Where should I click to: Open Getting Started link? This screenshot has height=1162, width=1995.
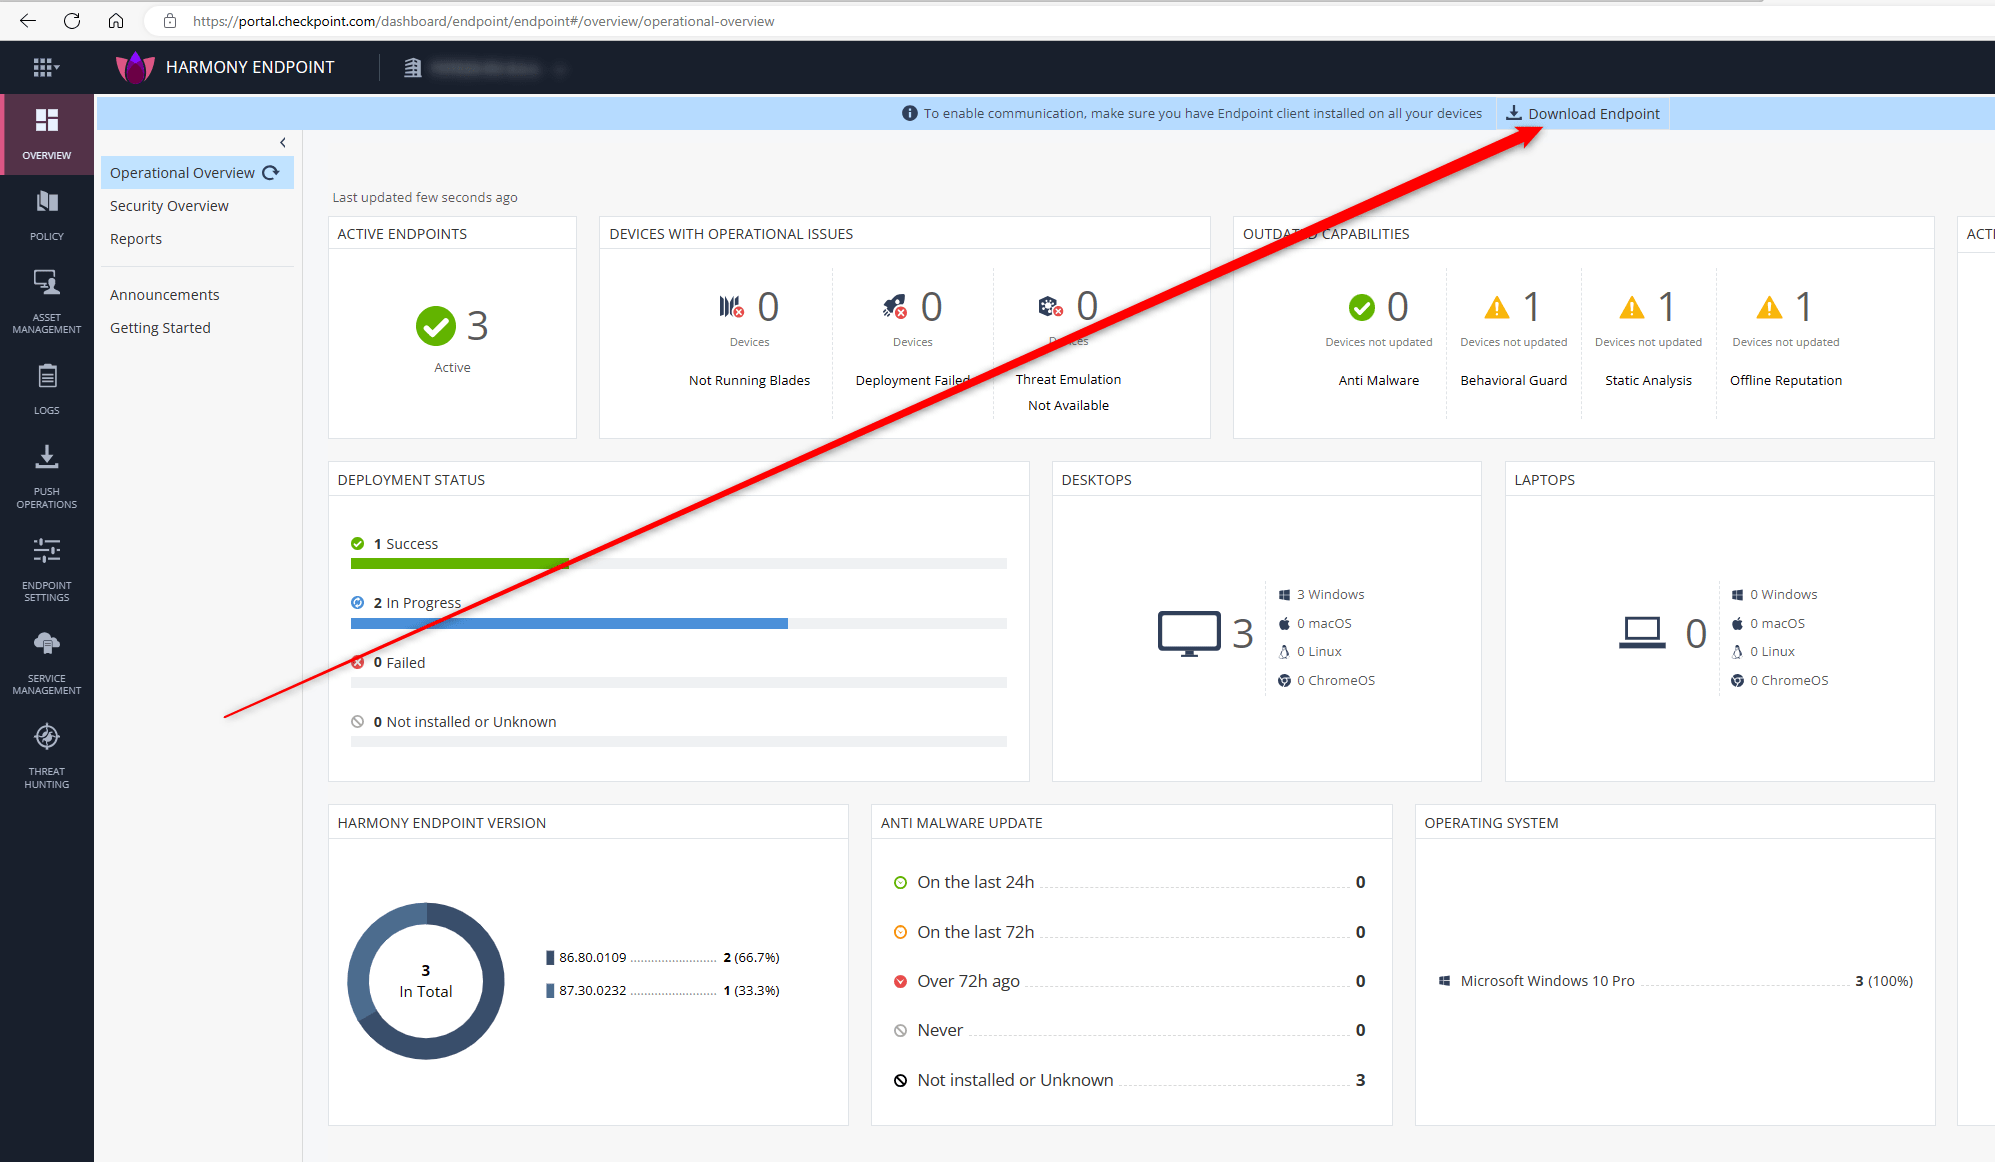pos(160,328)
